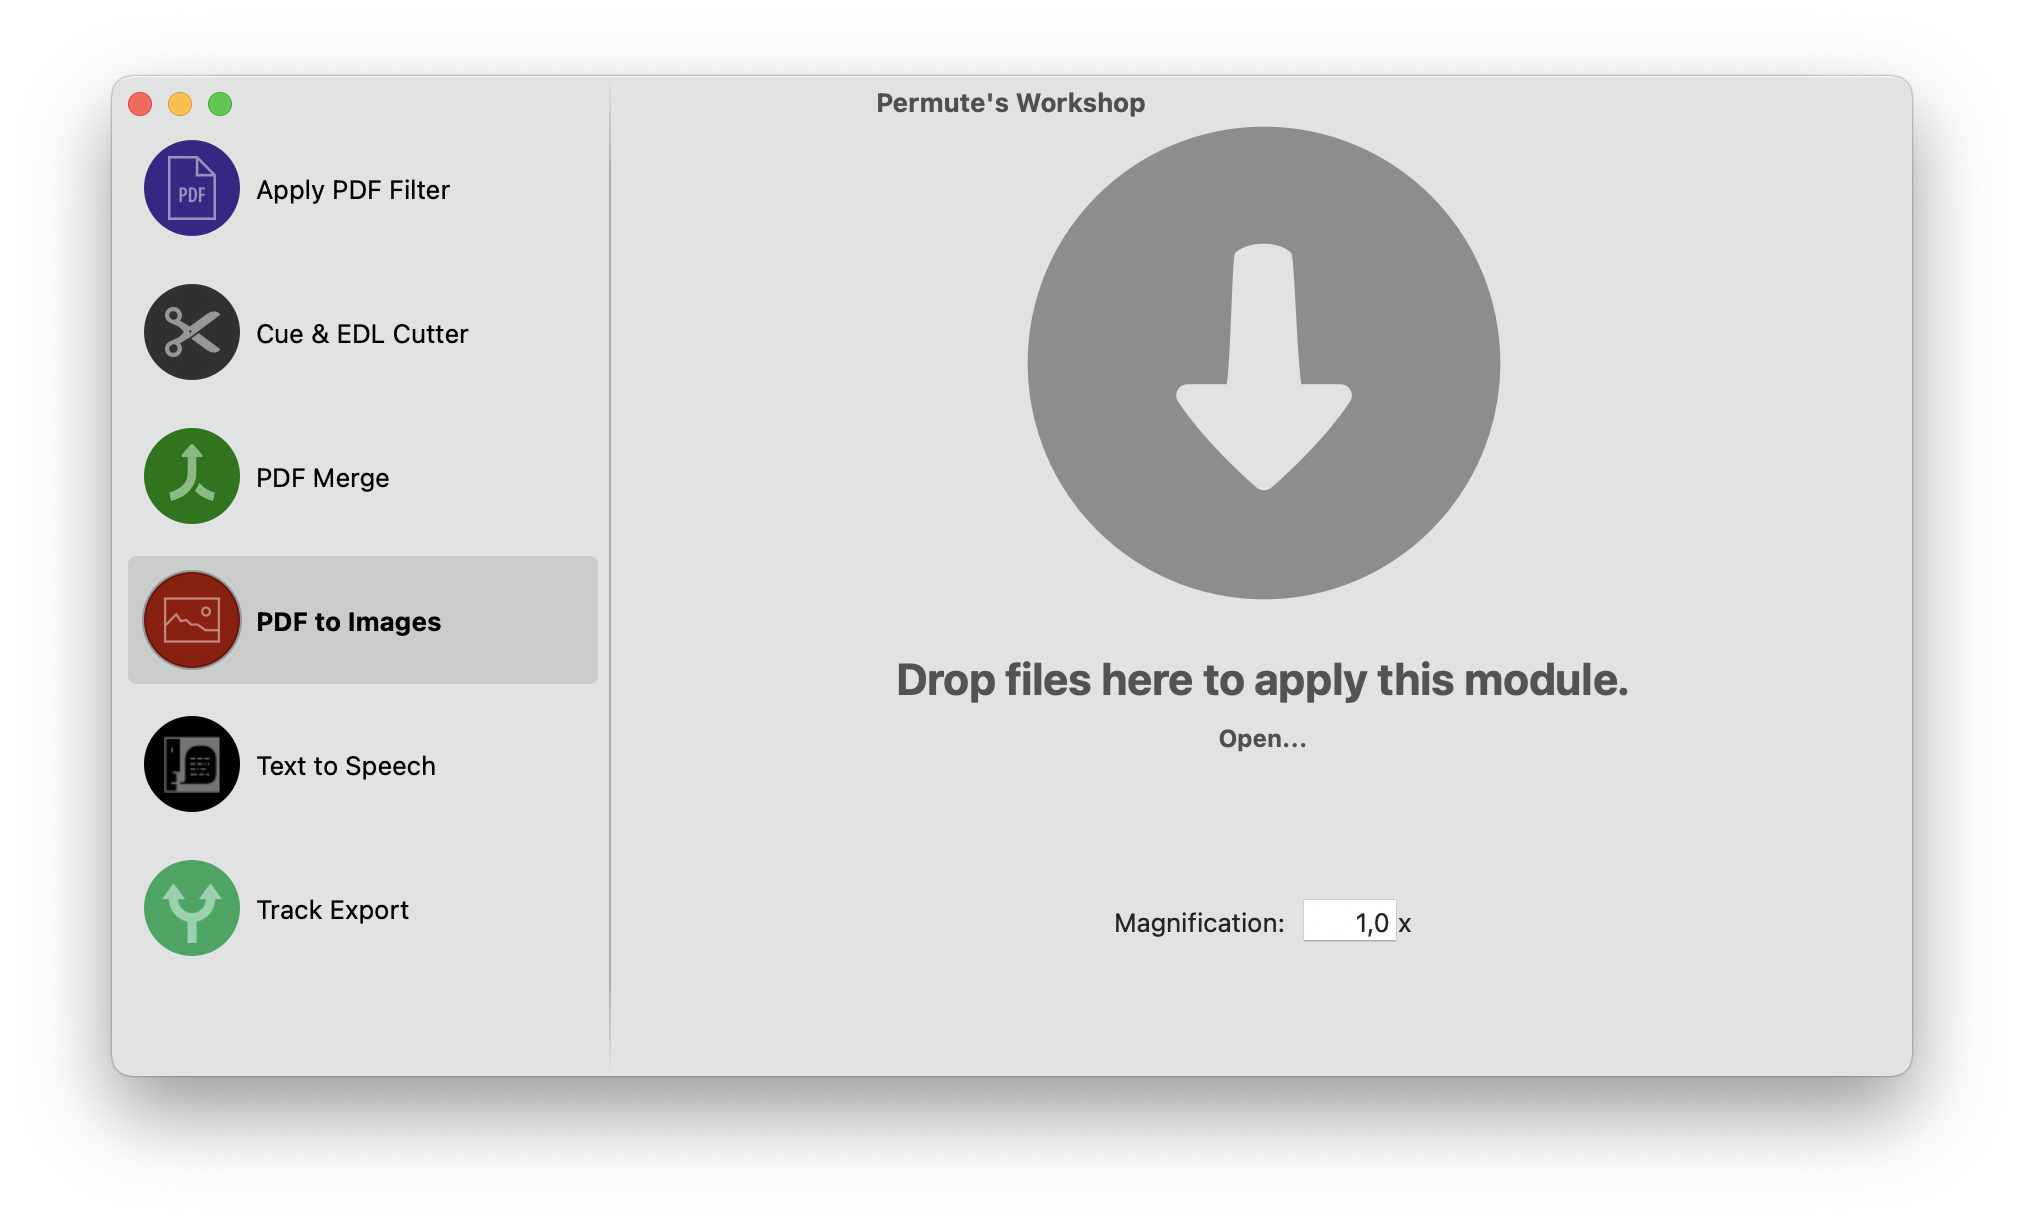Image resolution: width=2024 pixels, height=1224 pixels.
Task: Select the Apply PDF Filter label
Action: coord(353,190)
